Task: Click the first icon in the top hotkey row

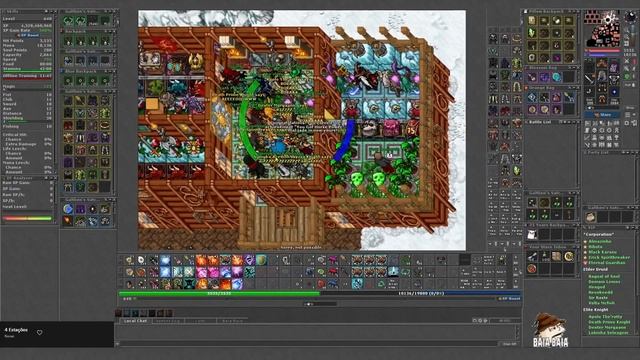Action: pyautogui.click(x=130, y=260)
